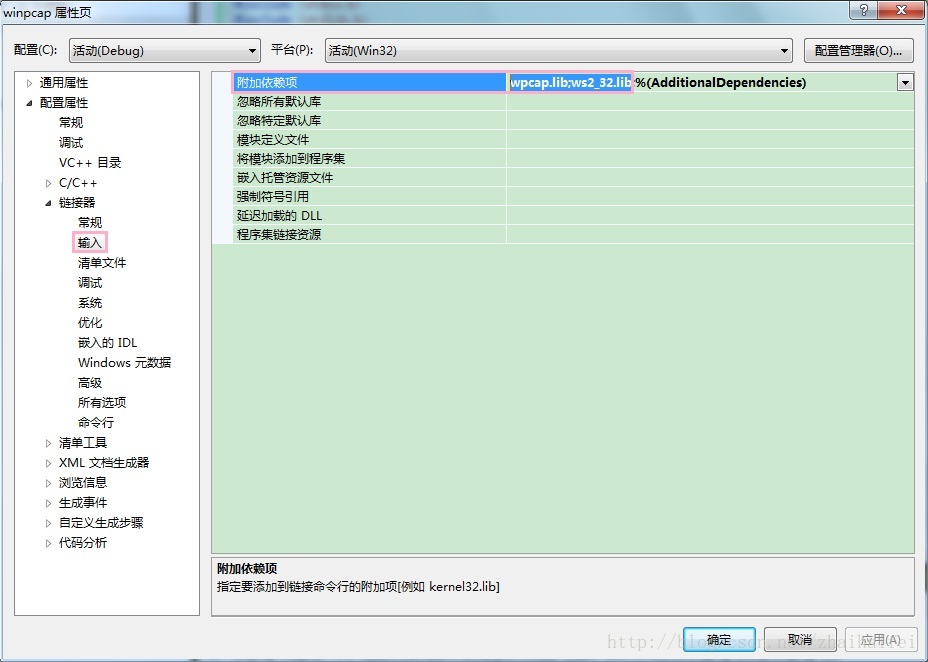Expand the C/C++ tree node
The width and height of the screenshot is (928, 662).
pyautogui.click(x=49, y=183)
